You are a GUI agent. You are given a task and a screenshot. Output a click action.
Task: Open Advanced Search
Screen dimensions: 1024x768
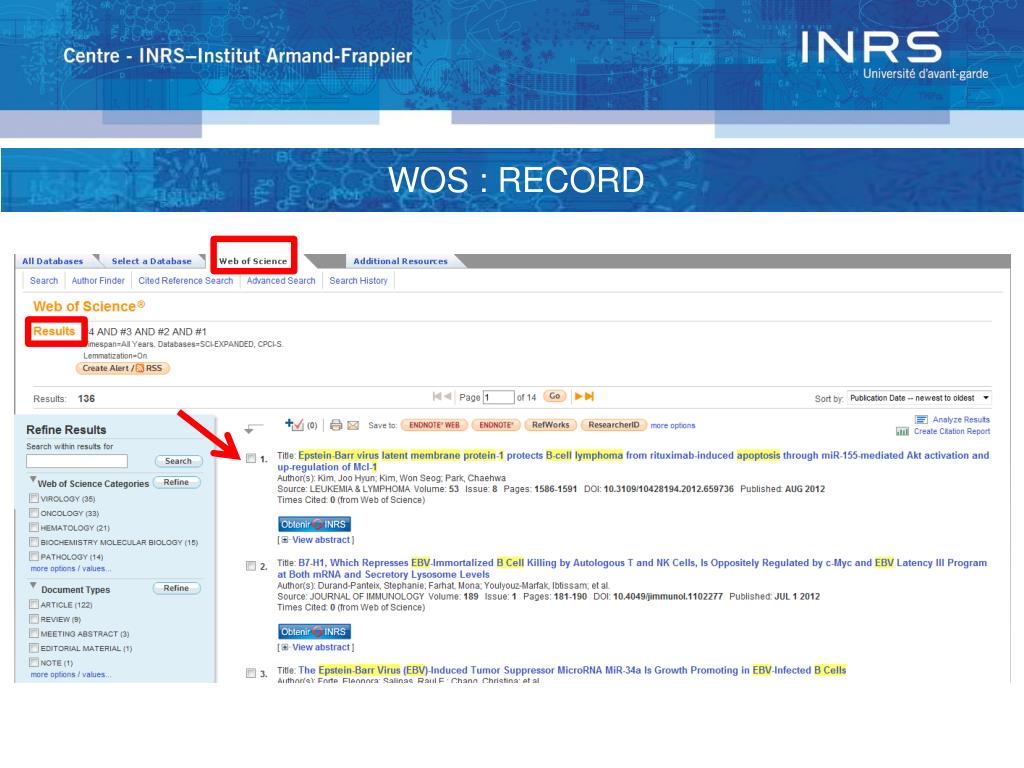(281, 281)
